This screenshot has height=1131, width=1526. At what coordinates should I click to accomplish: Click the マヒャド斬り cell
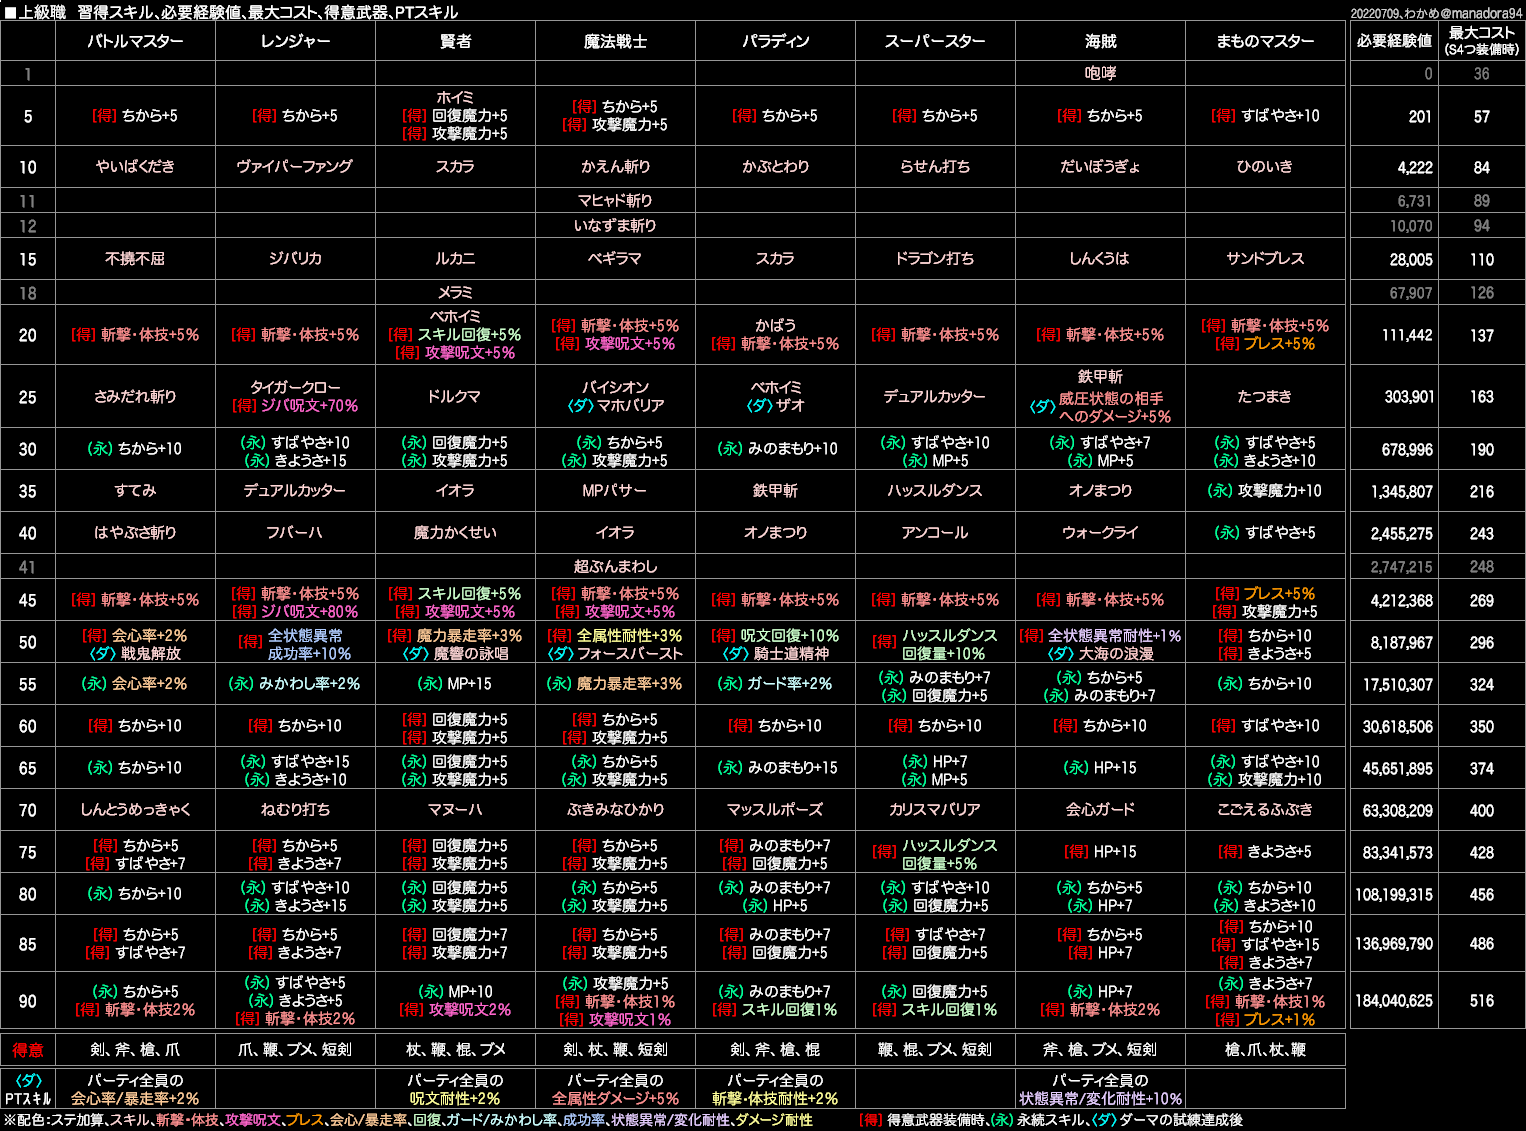click(615, 200)
